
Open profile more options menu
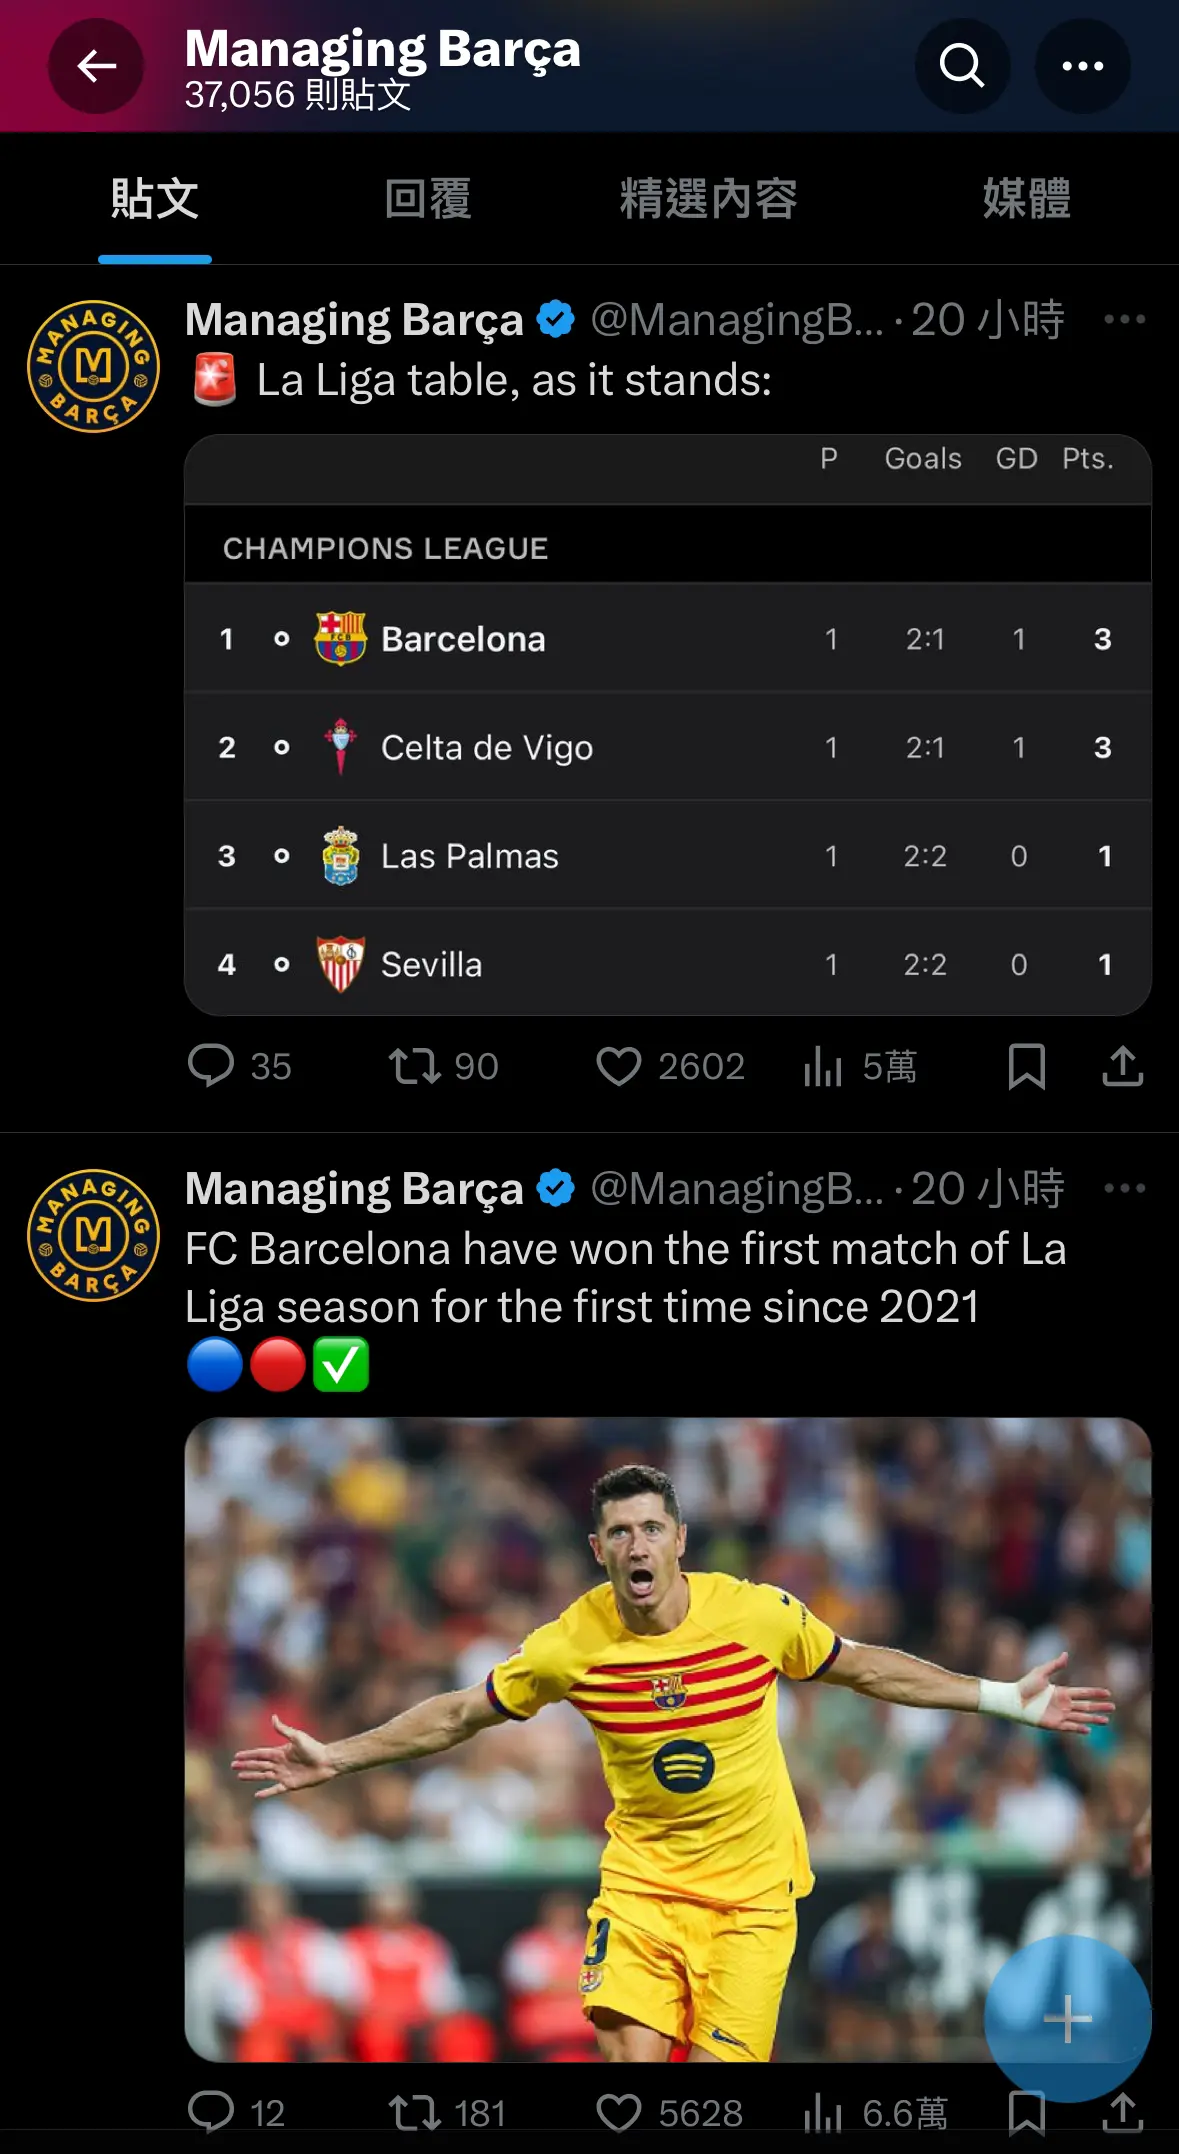tap(1082, 67)
